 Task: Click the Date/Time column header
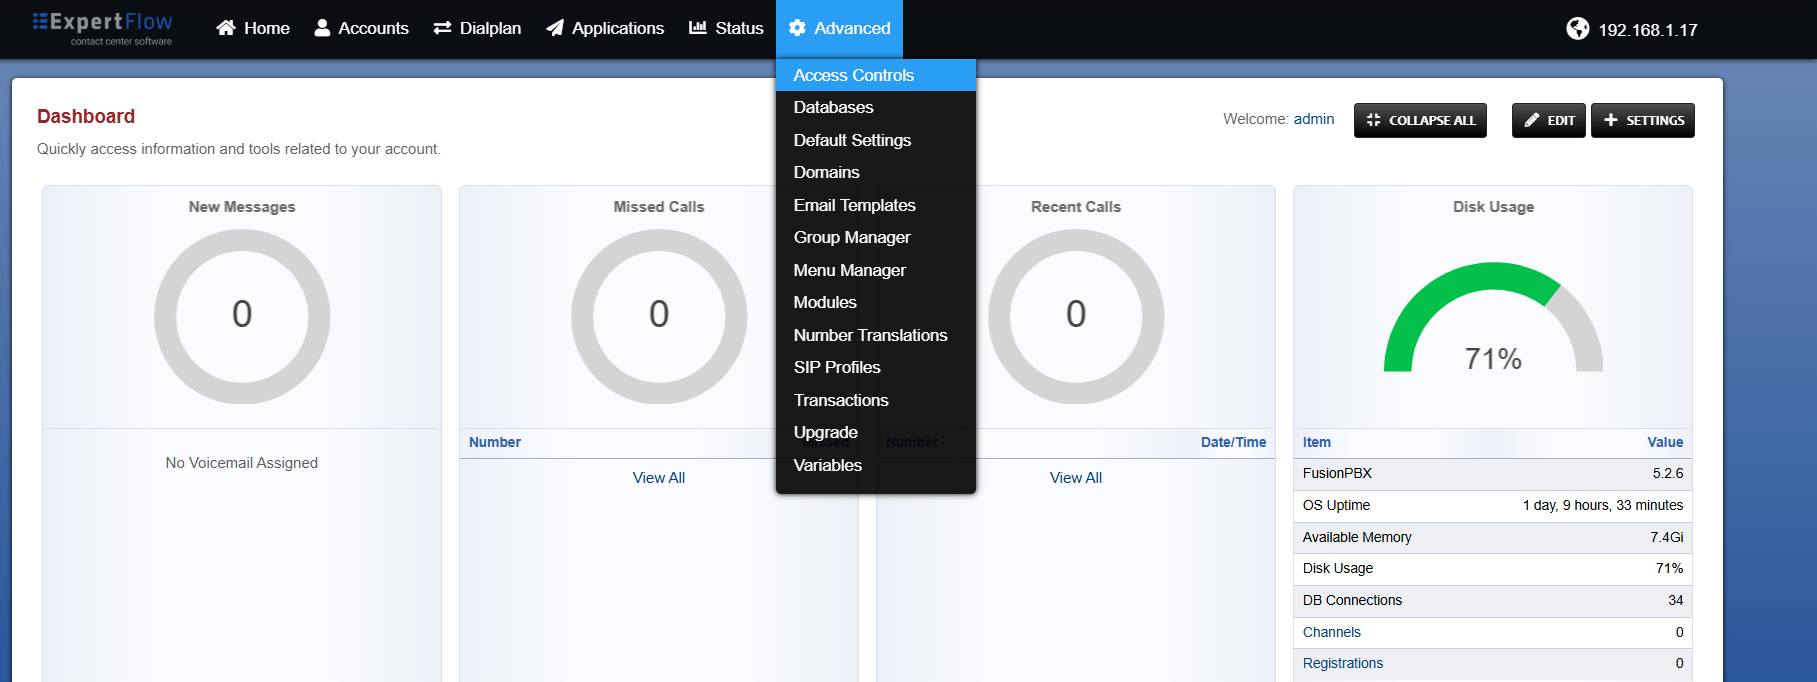1233,442
